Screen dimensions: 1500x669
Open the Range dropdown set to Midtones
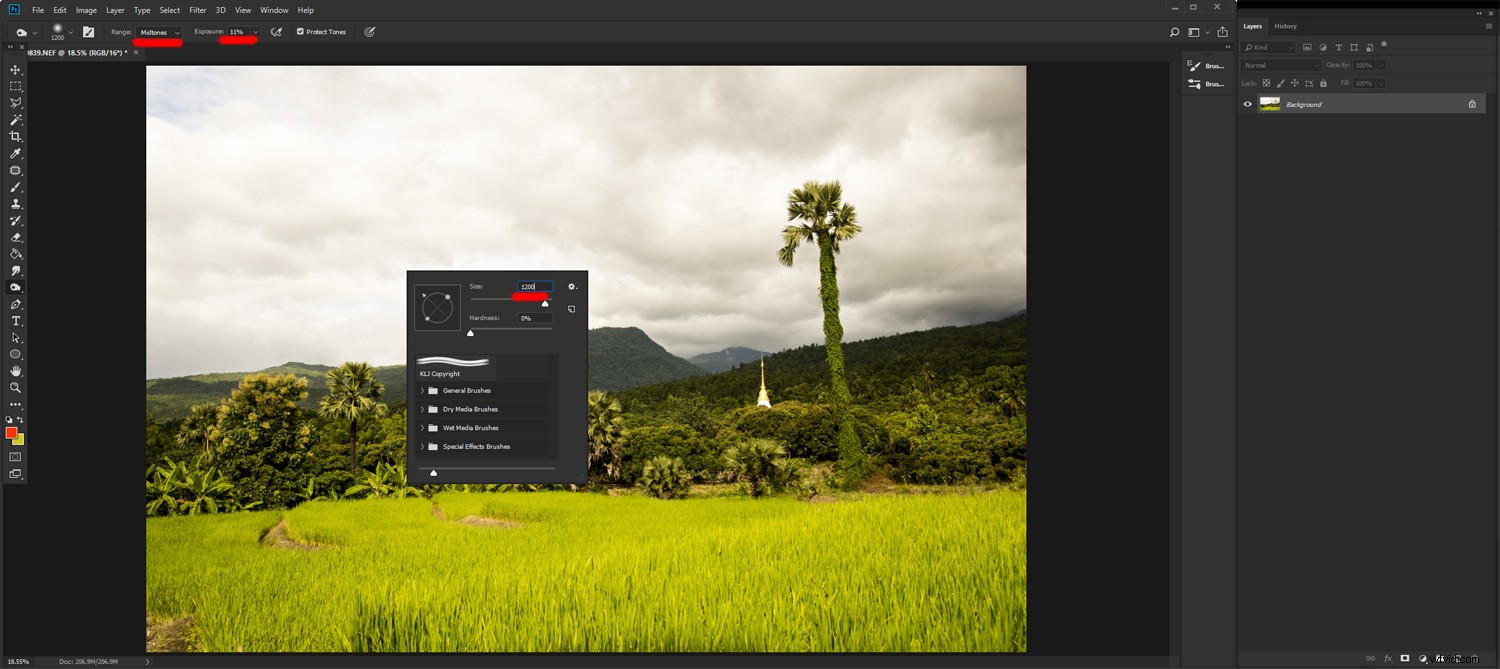point(157,31)
